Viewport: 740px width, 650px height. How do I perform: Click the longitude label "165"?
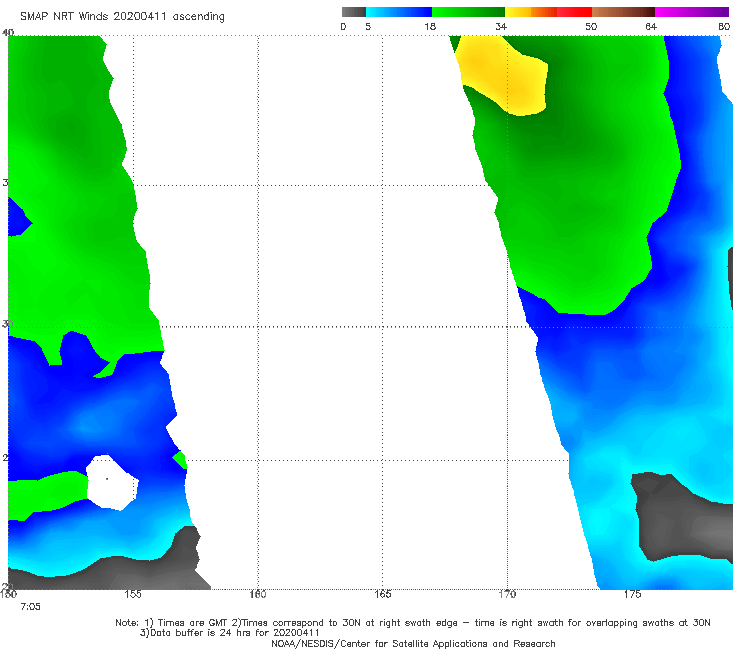tap(382, 594)
